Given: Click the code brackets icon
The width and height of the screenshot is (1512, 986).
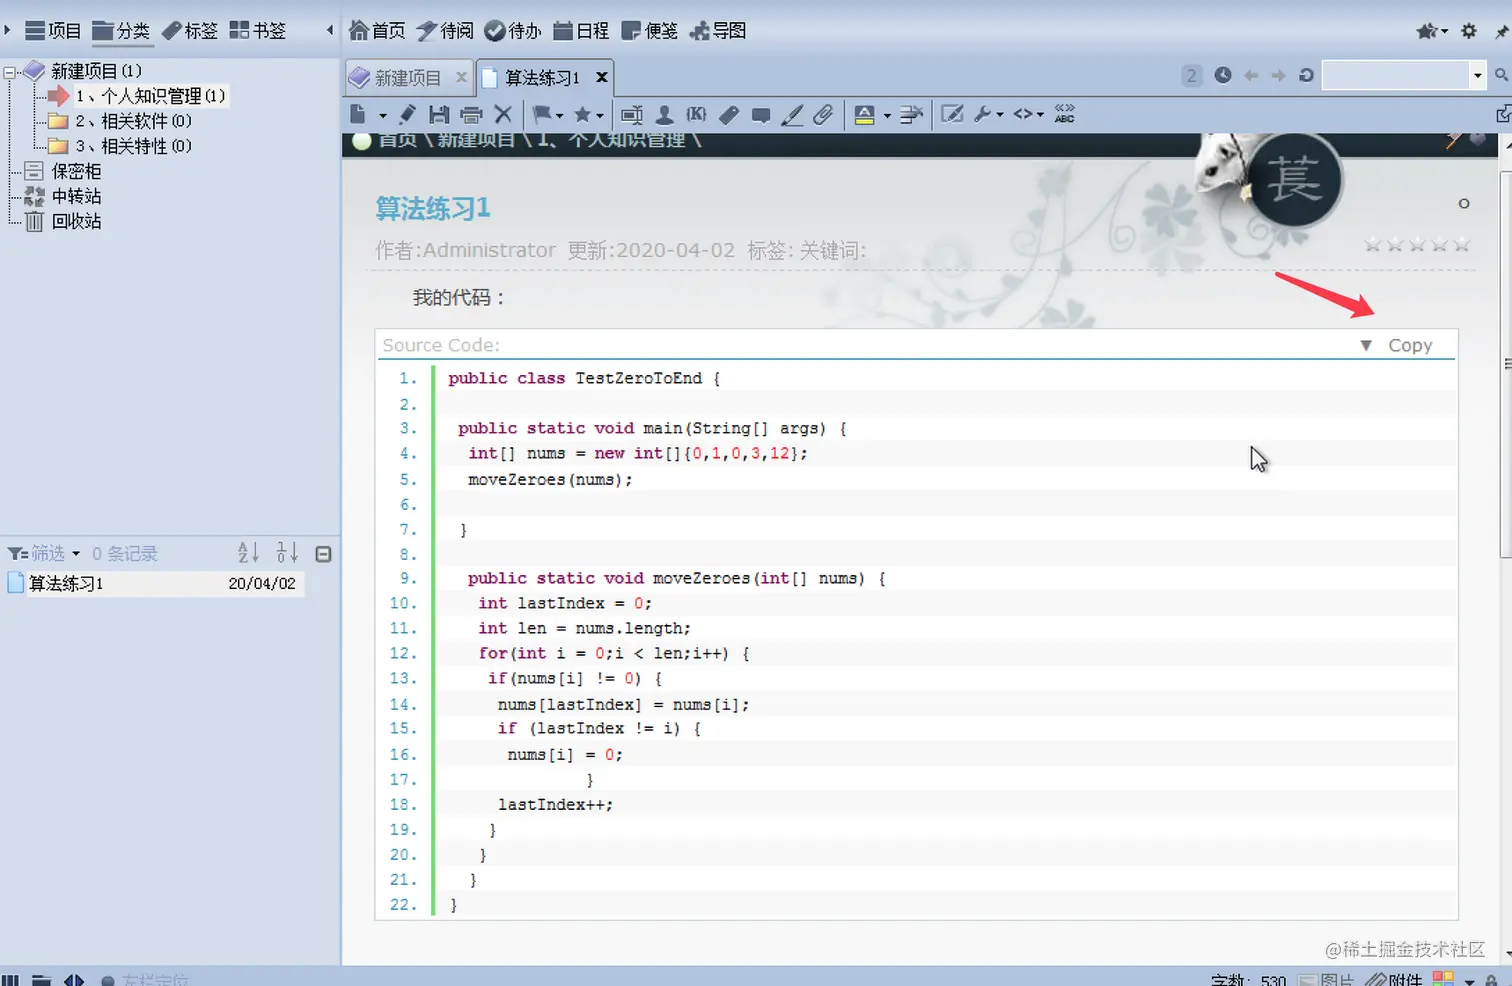Looking at the screenshot, I should tap(1023, 115).
